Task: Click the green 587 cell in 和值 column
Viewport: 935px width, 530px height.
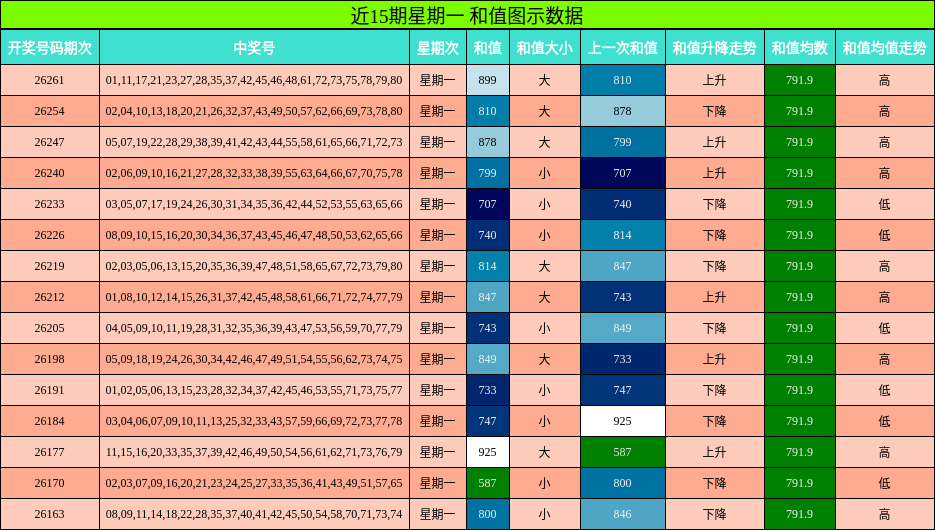Action: click(x=488, y=483)
